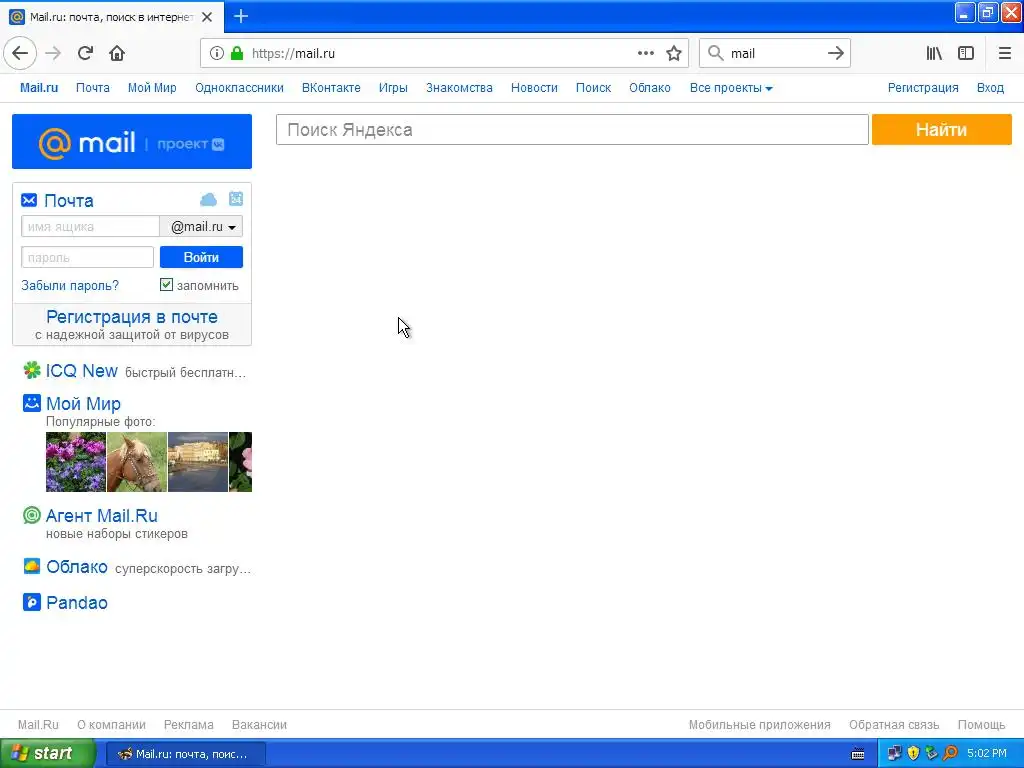Select the Mail.ru browser tab
1024x768 pixels.
click(x=112, y=17)
